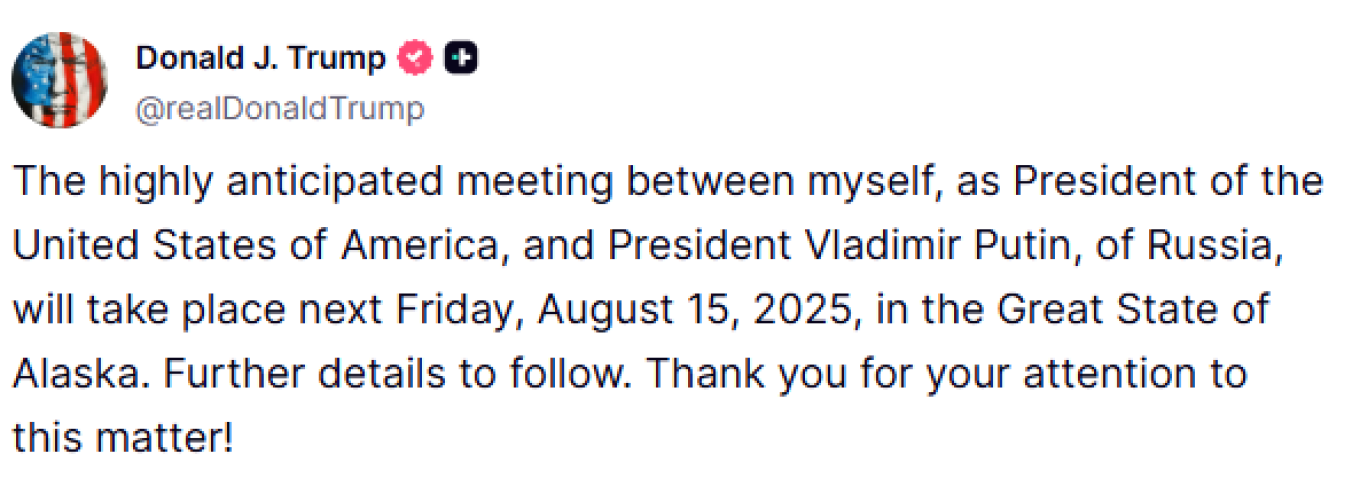Open the Donald J. Trump display name
This screenshot has width=1360, height=493.
pyautogui.click(x=260, y=59)
